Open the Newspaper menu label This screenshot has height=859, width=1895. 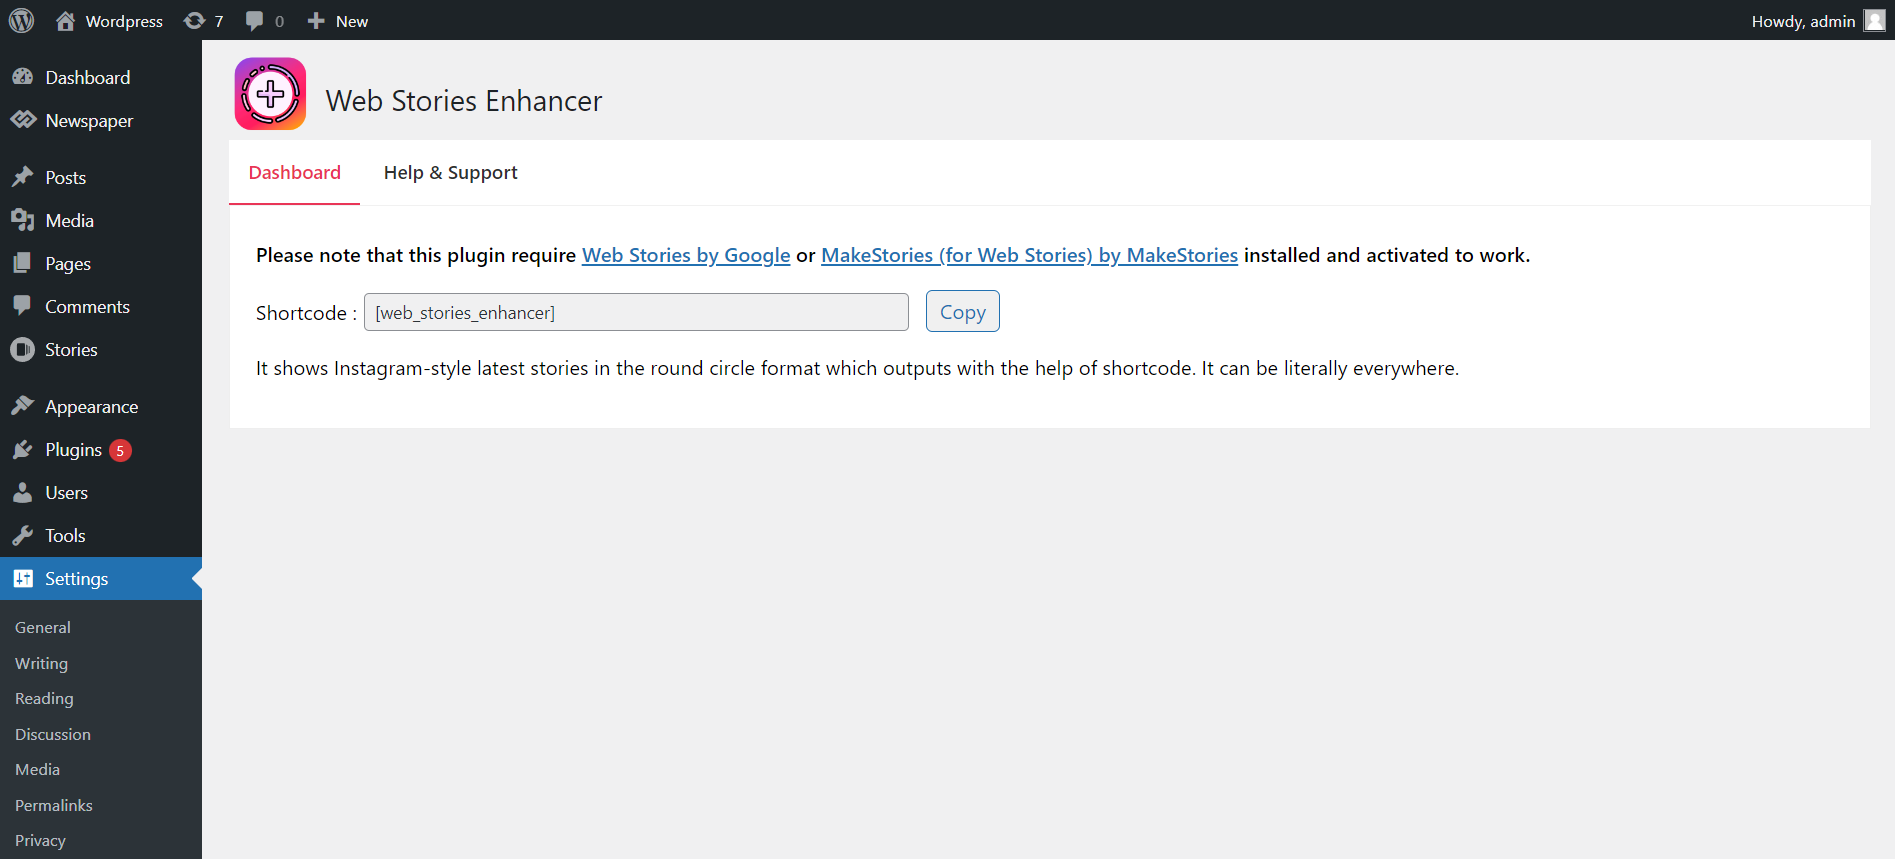click(x=89, y=121)
